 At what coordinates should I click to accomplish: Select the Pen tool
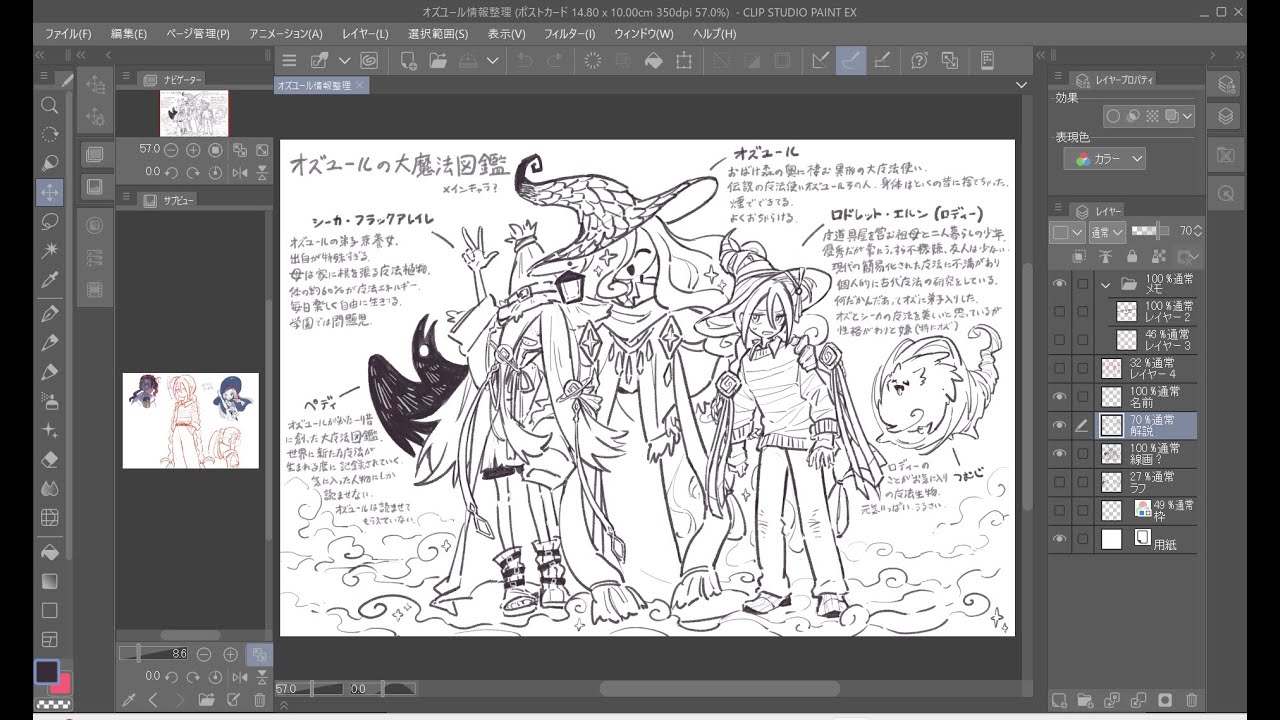pyautogui.click(x=49, y=314)
